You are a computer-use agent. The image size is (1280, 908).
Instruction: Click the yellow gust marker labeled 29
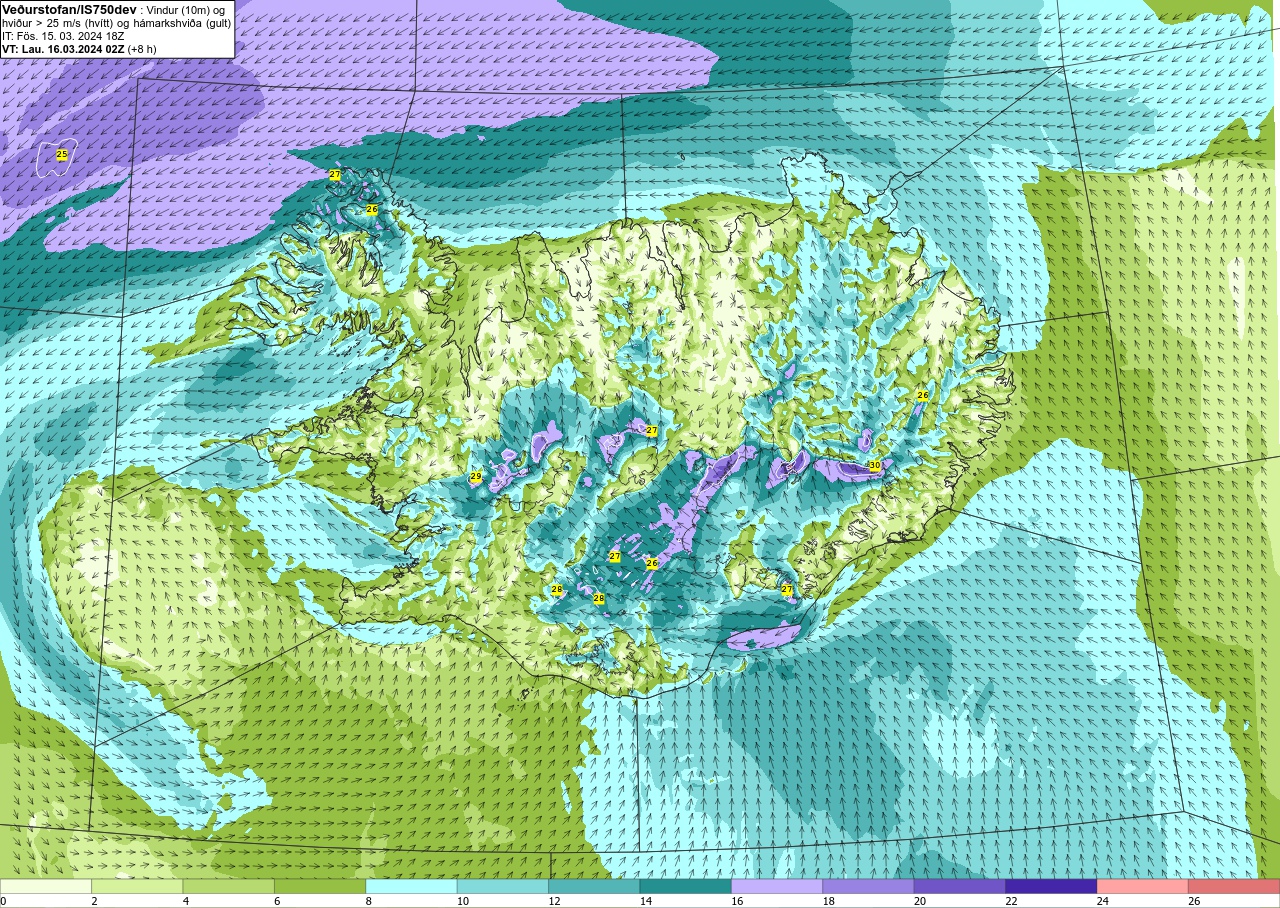coord(476,477)
